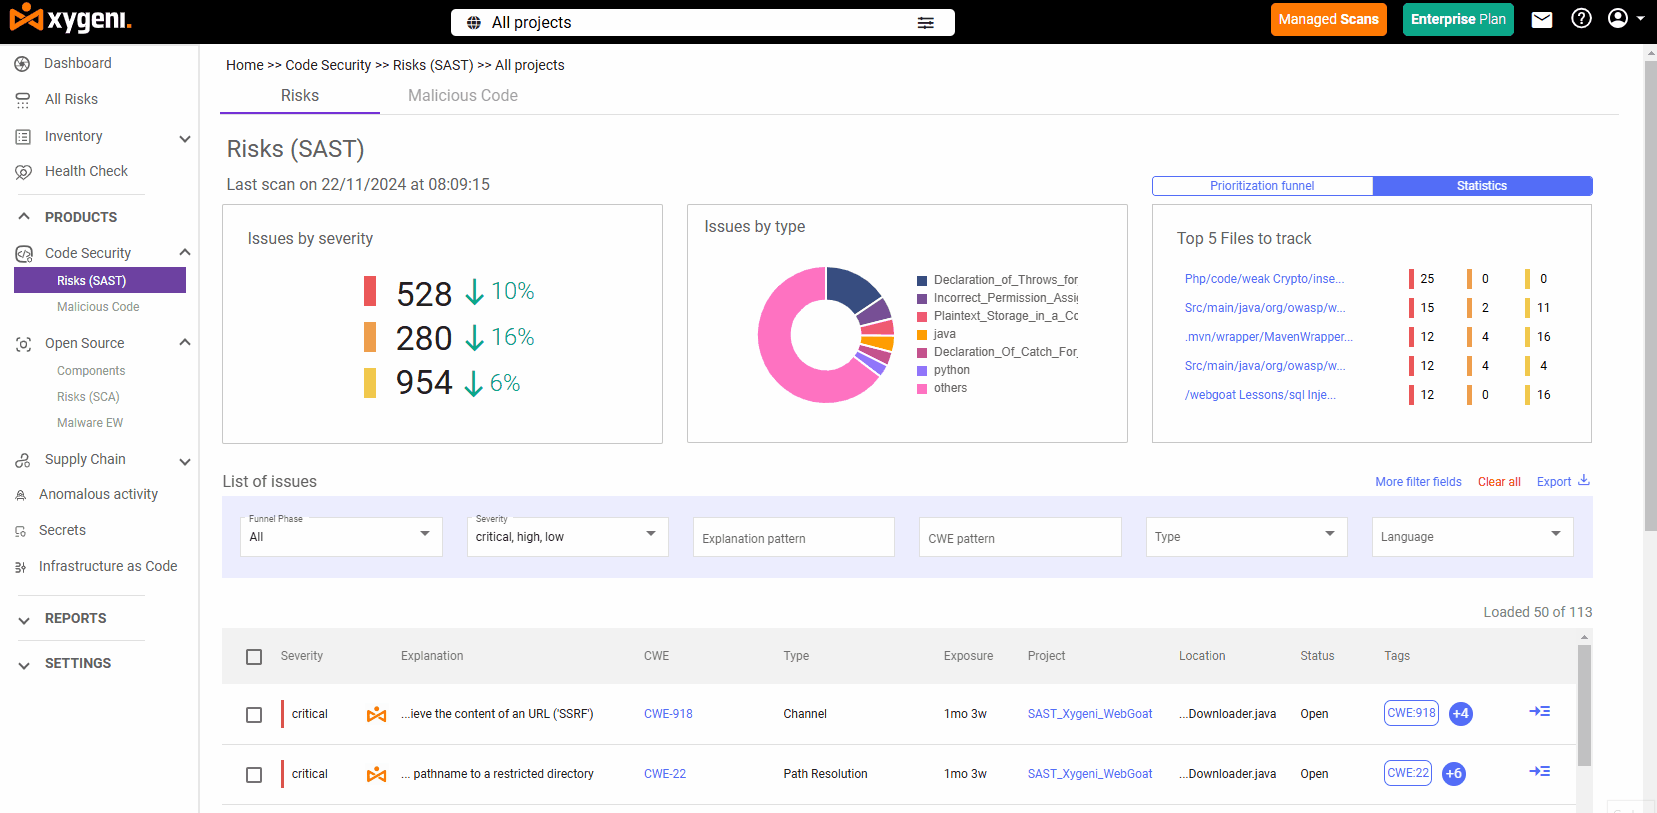Click the Xygeni icon beside SSRF explanation
1657x813 pixels.
(x=377, y=714)
